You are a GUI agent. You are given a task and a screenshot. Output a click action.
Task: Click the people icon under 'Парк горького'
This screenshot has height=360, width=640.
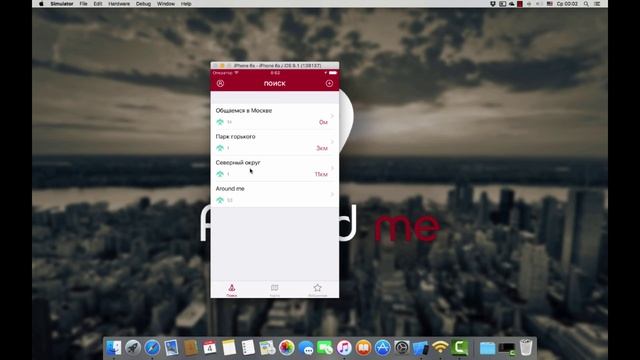tap(220, 148)
